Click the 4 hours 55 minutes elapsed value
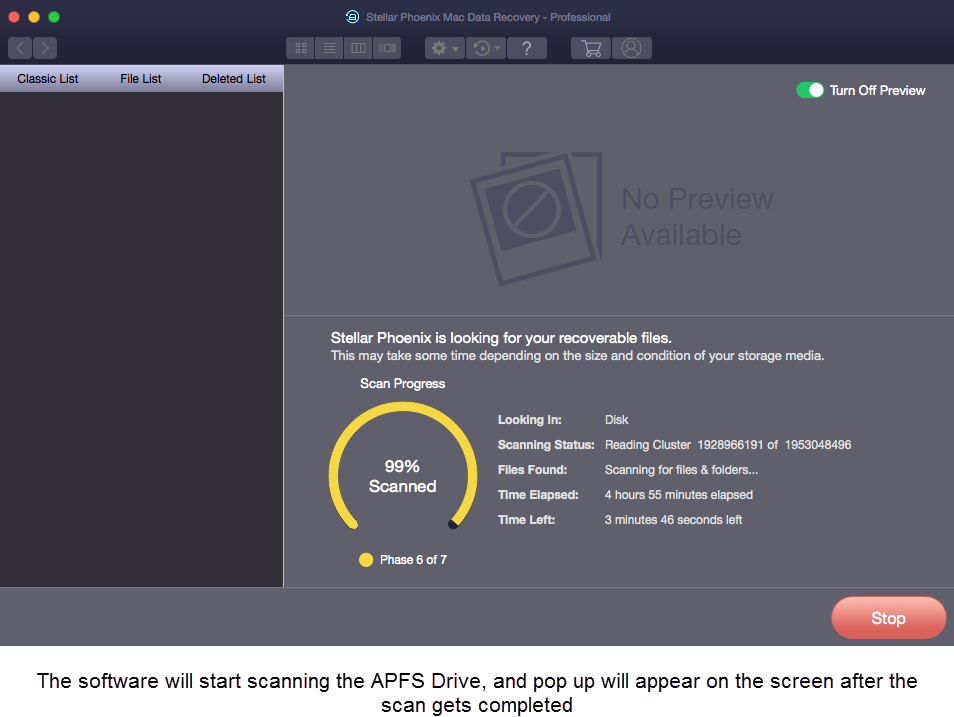This screenshot has width=954, height=717. [678, 495]
